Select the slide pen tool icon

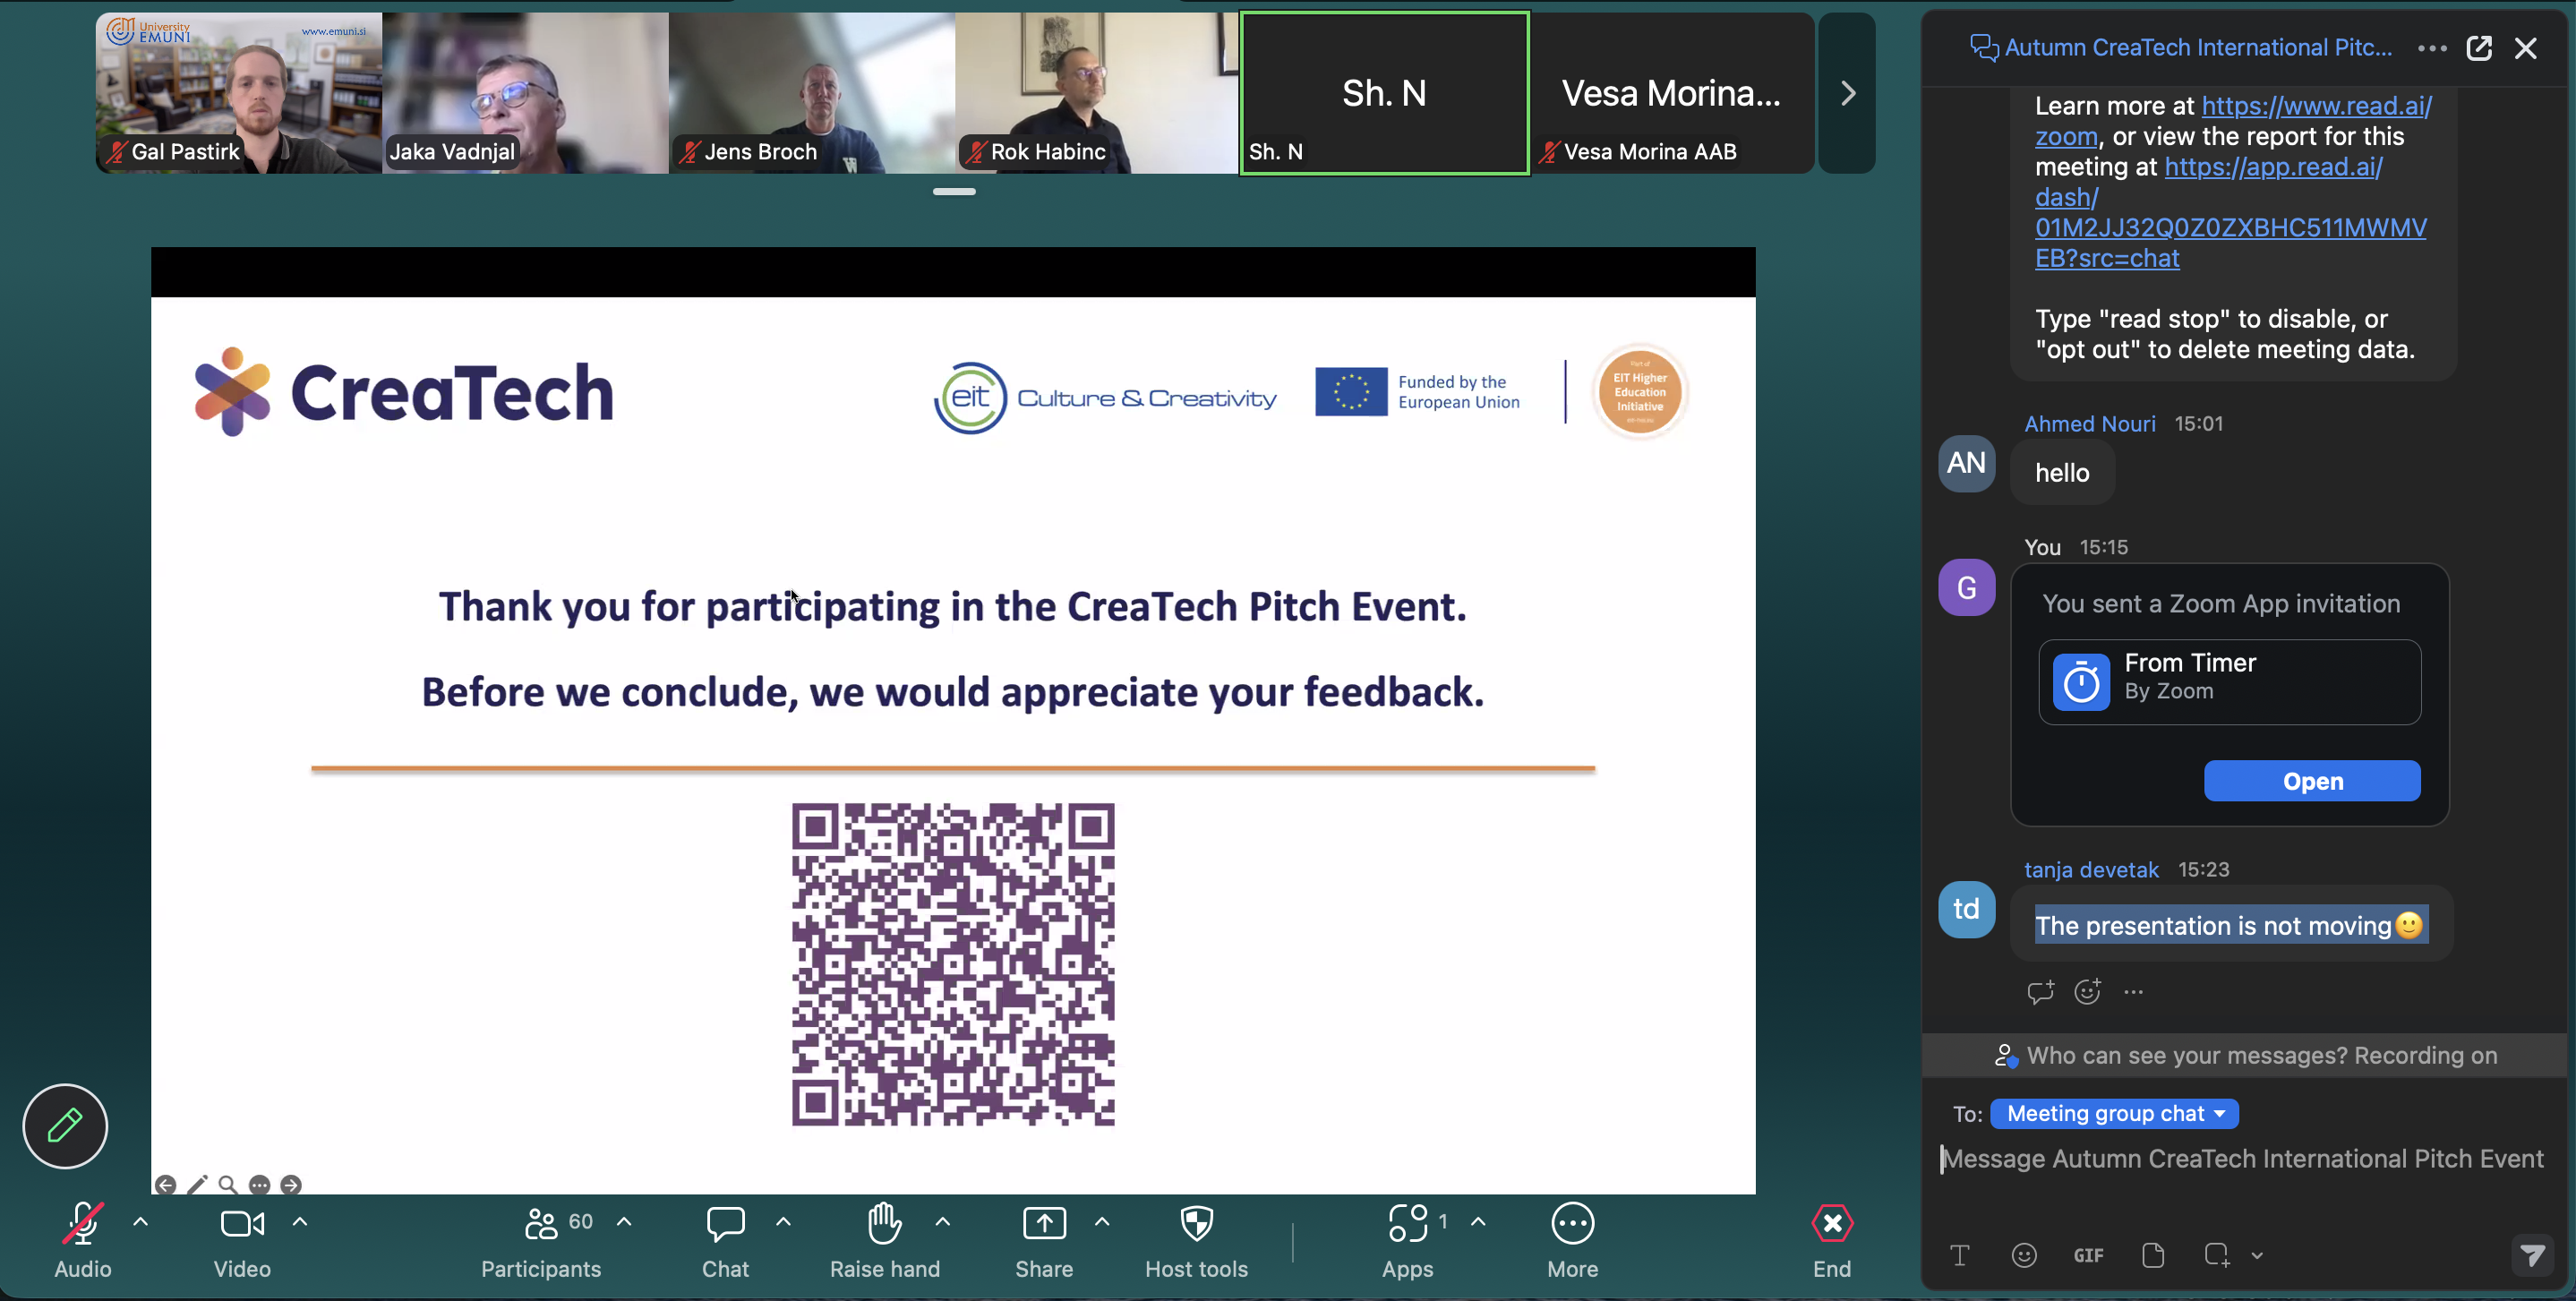[198, 1185]
